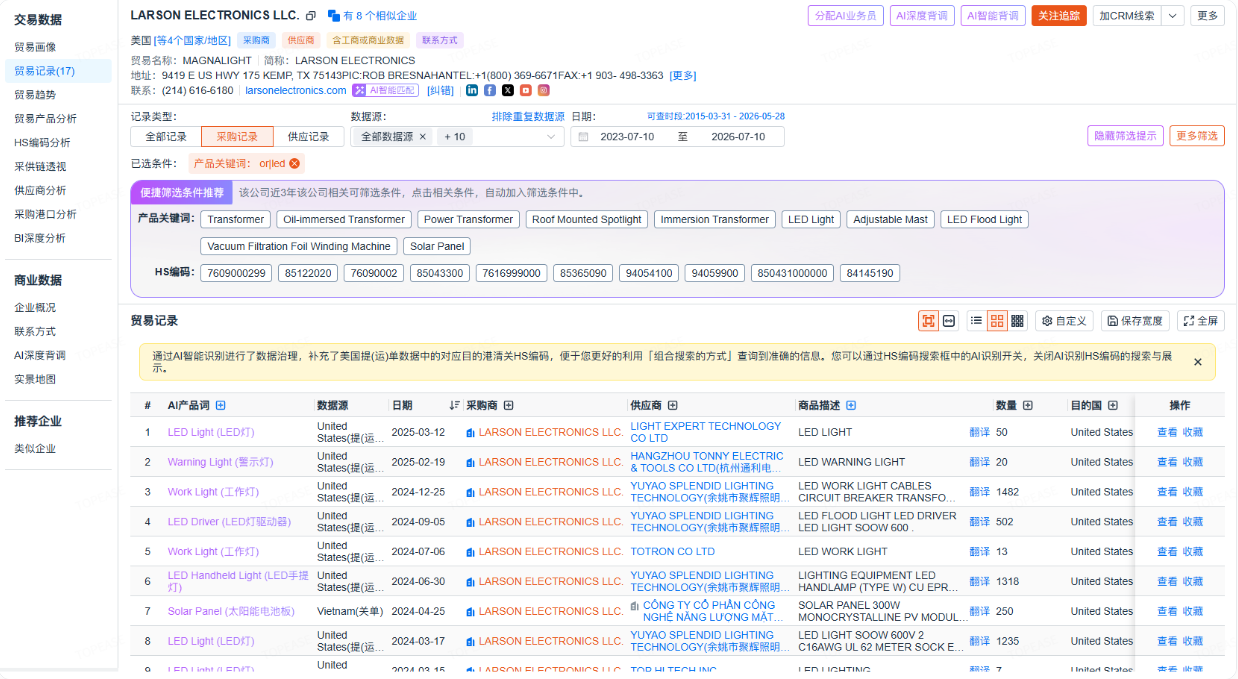Select 全部记录 record type
The height and width of the screenshot is (679, 1238).
click(x=166, y=137)
